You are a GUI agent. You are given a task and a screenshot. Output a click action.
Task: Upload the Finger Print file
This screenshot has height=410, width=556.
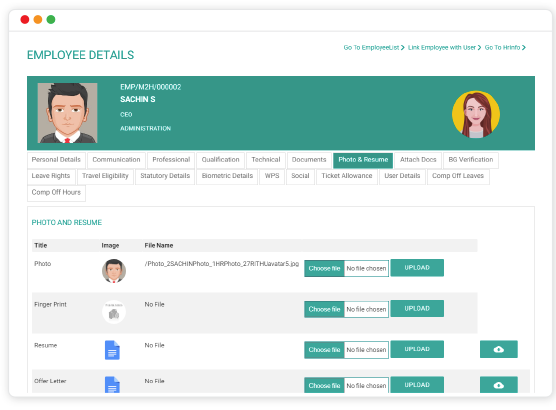click(417, 309)
